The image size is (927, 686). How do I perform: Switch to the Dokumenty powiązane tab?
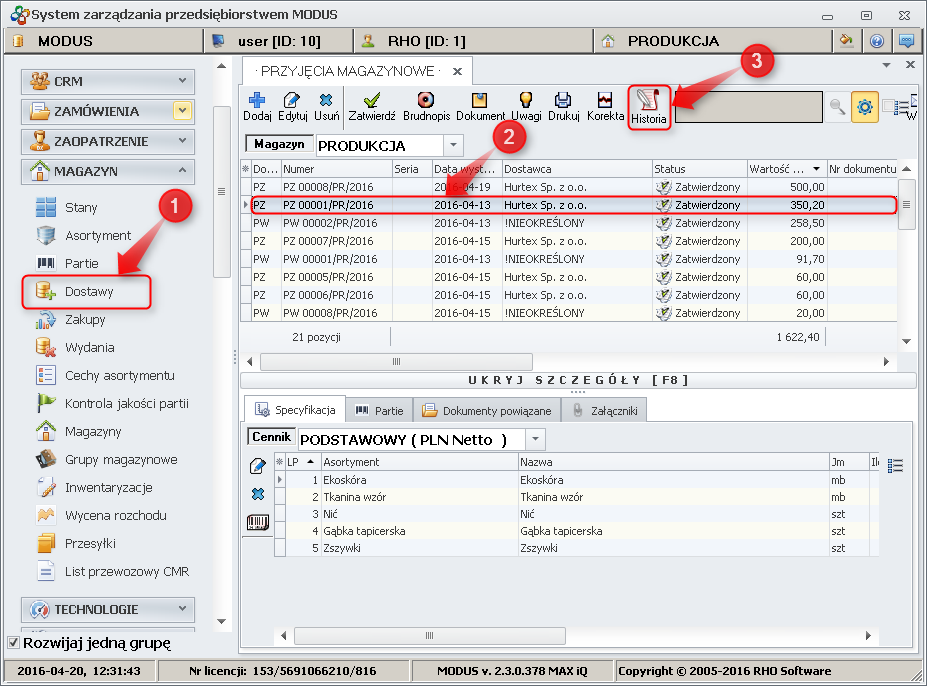click(486, 410)
